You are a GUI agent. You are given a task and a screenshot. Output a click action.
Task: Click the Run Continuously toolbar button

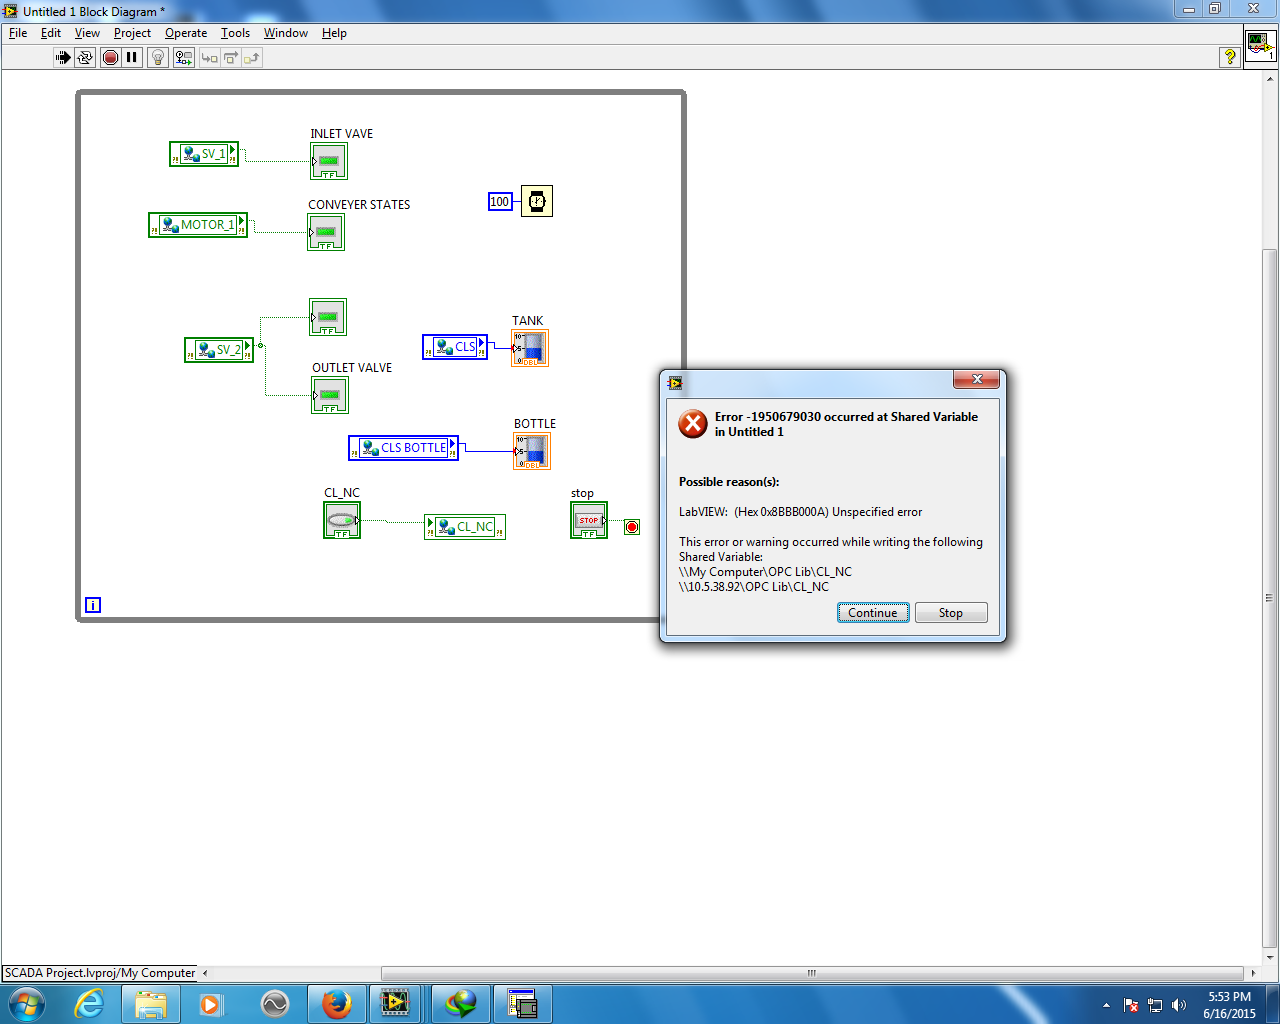click(x=85, y=58)
